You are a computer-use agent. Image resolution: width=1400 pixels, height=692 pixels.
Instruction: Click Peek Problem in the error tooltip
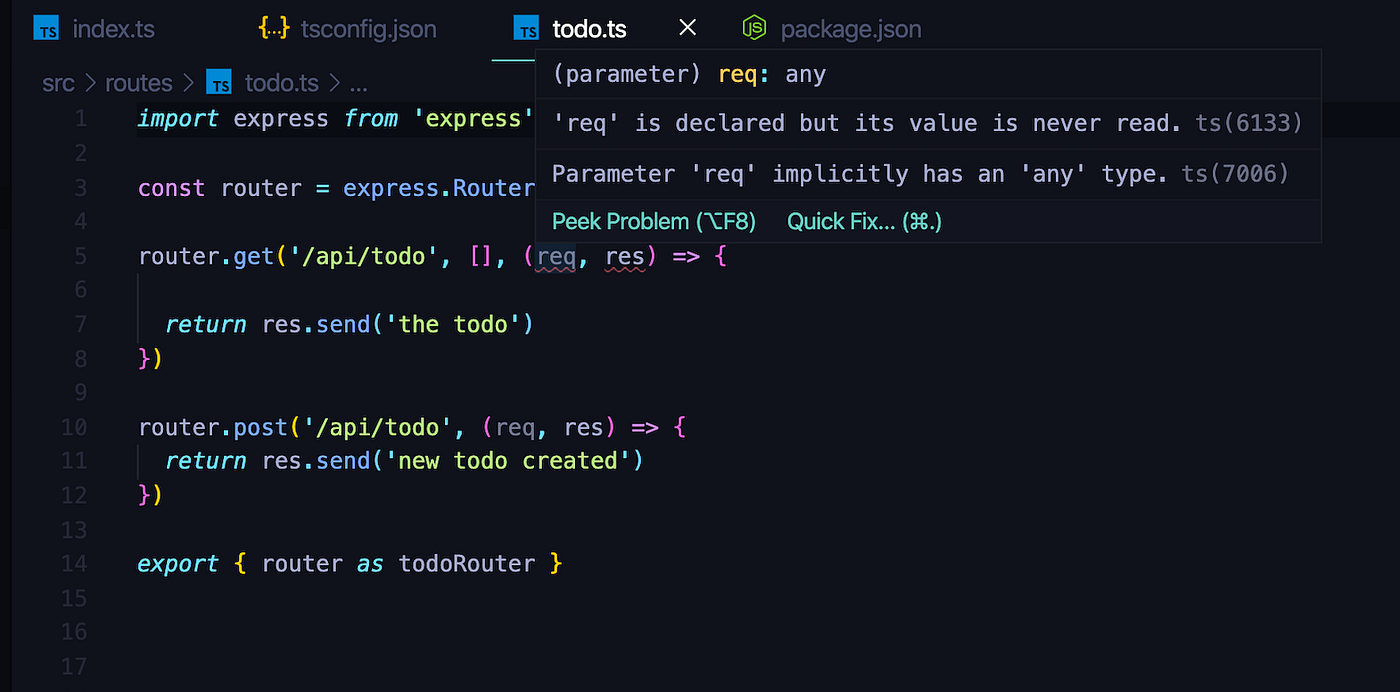[x=654, y=221]
